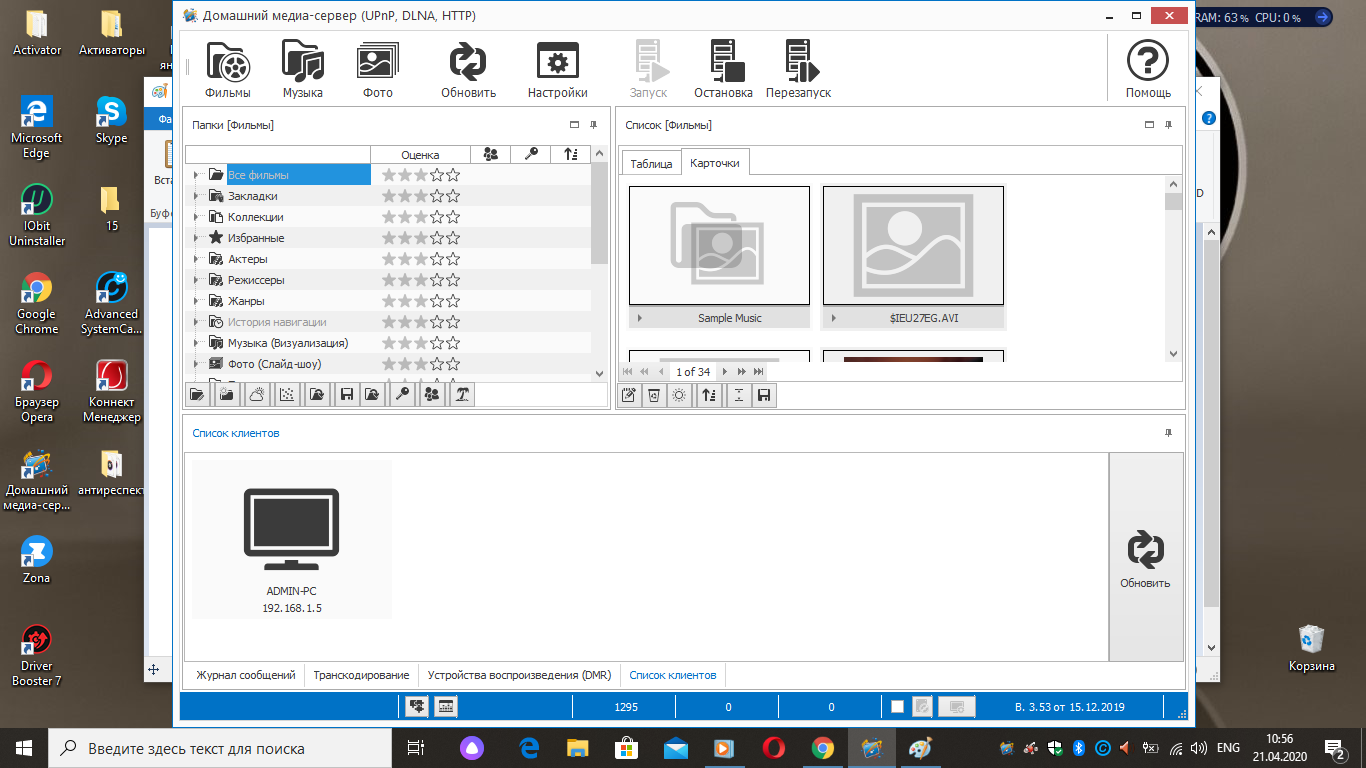
Task: Open the Журнал сообщений tab
Action: 245,675
